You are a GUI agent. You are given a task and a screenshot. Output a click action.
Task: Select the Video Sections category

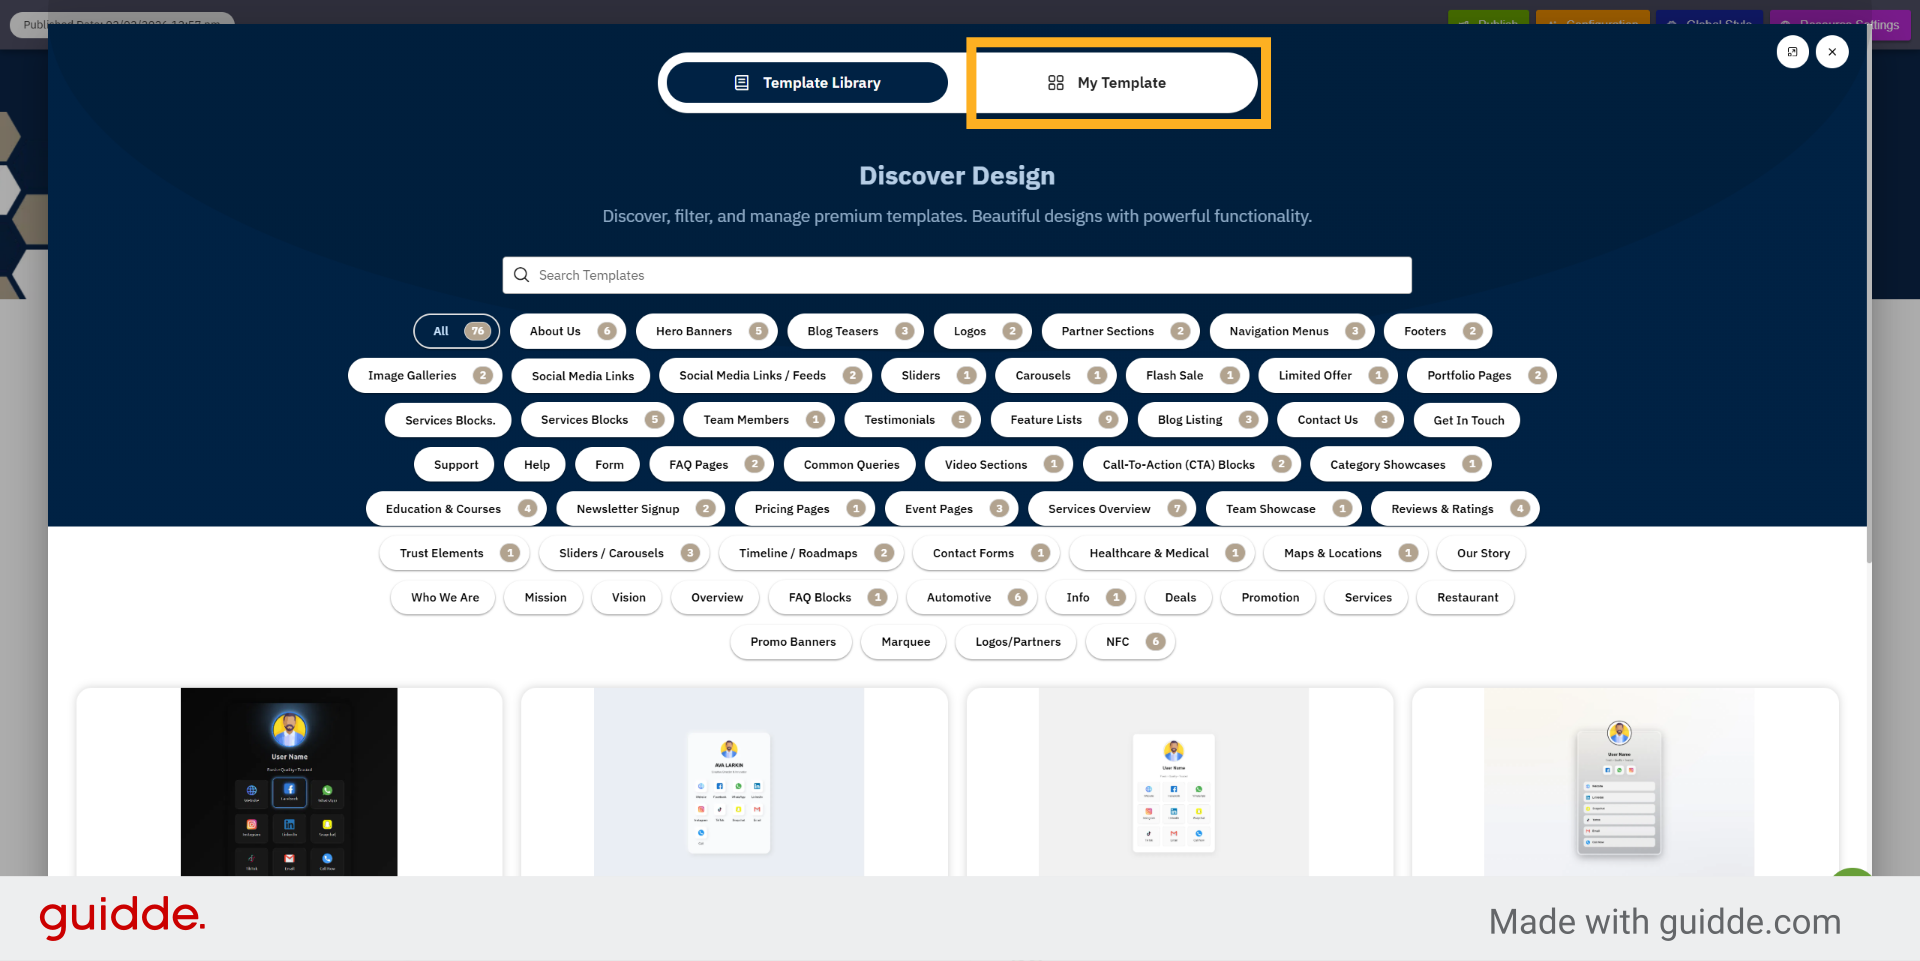(x=998, y=464)
